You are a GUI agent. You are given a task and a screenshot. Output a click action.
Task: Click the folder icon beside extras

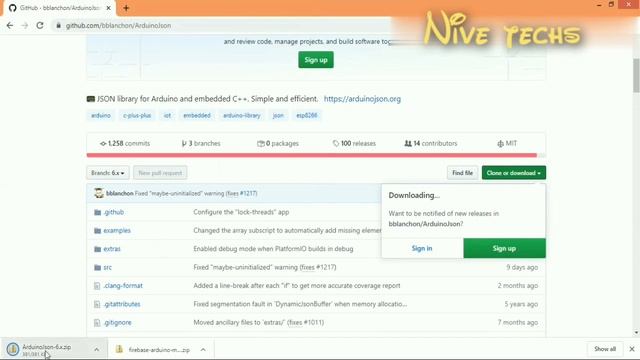(97, 249)
